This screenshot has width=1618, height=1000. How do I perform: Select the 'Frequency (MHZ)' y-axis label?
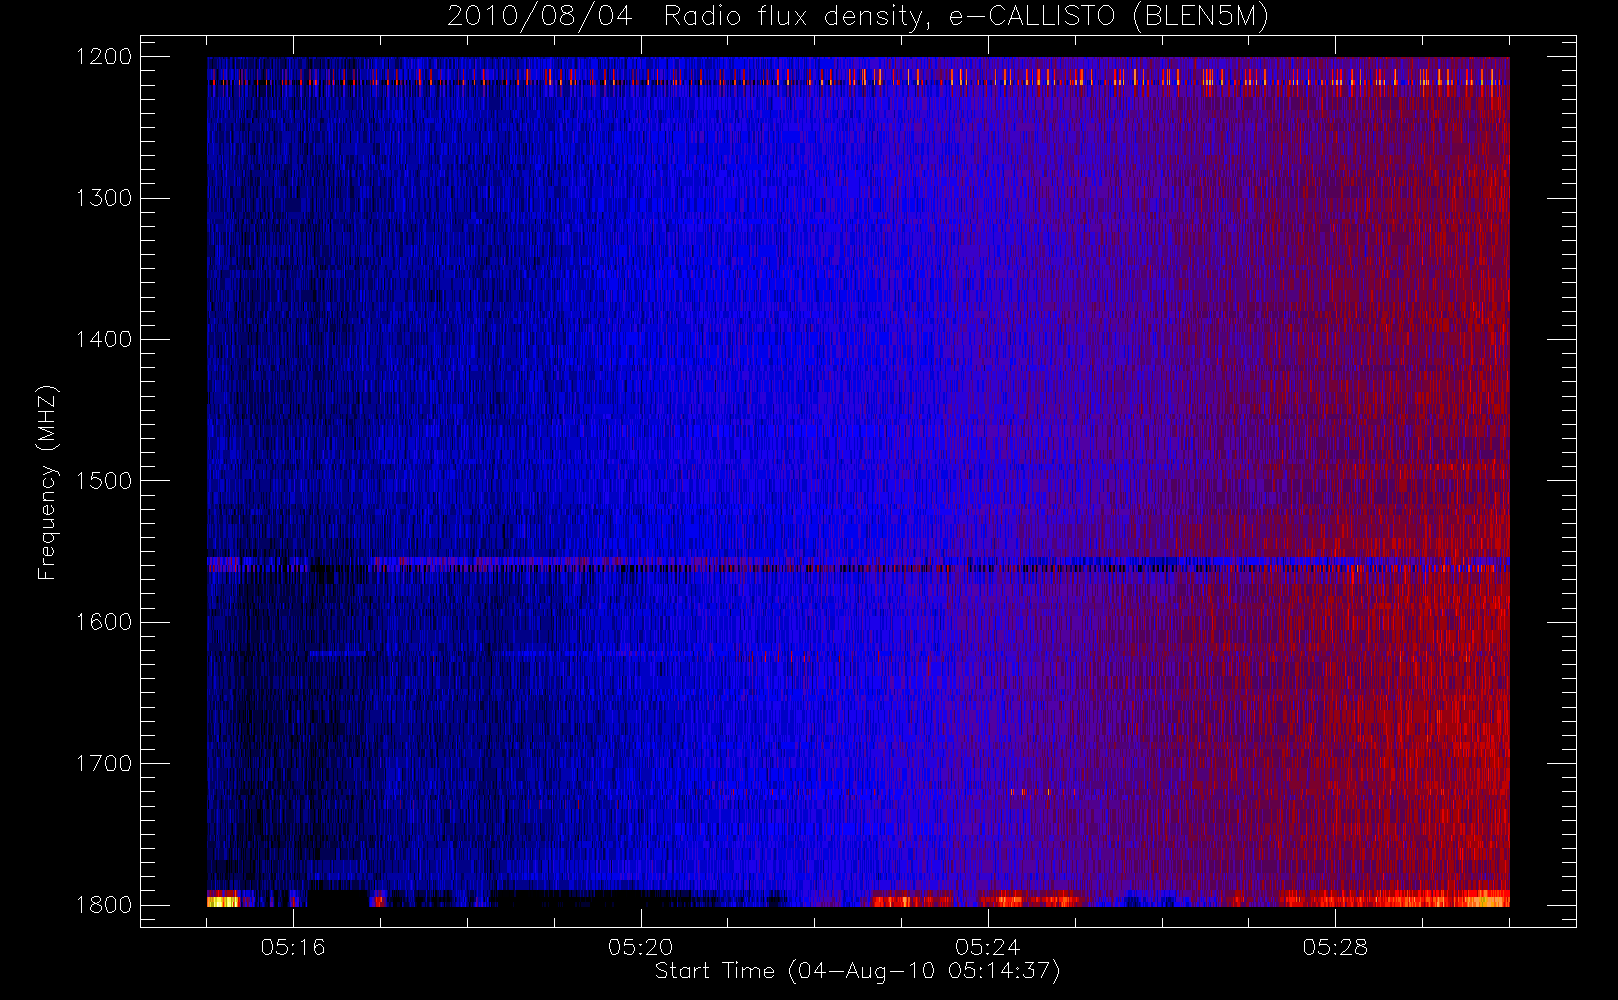coord(47,483)
